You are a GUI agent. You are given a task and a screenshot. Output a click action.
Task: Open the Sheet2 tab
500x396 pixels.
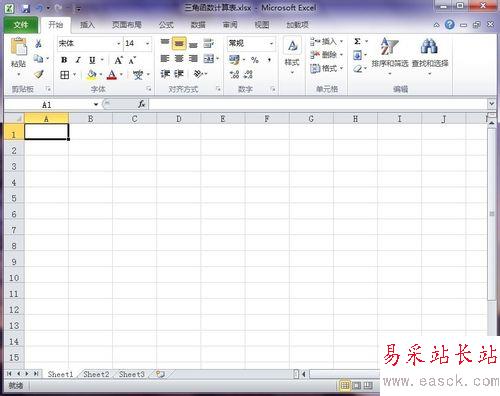click(x=96, y=374)
